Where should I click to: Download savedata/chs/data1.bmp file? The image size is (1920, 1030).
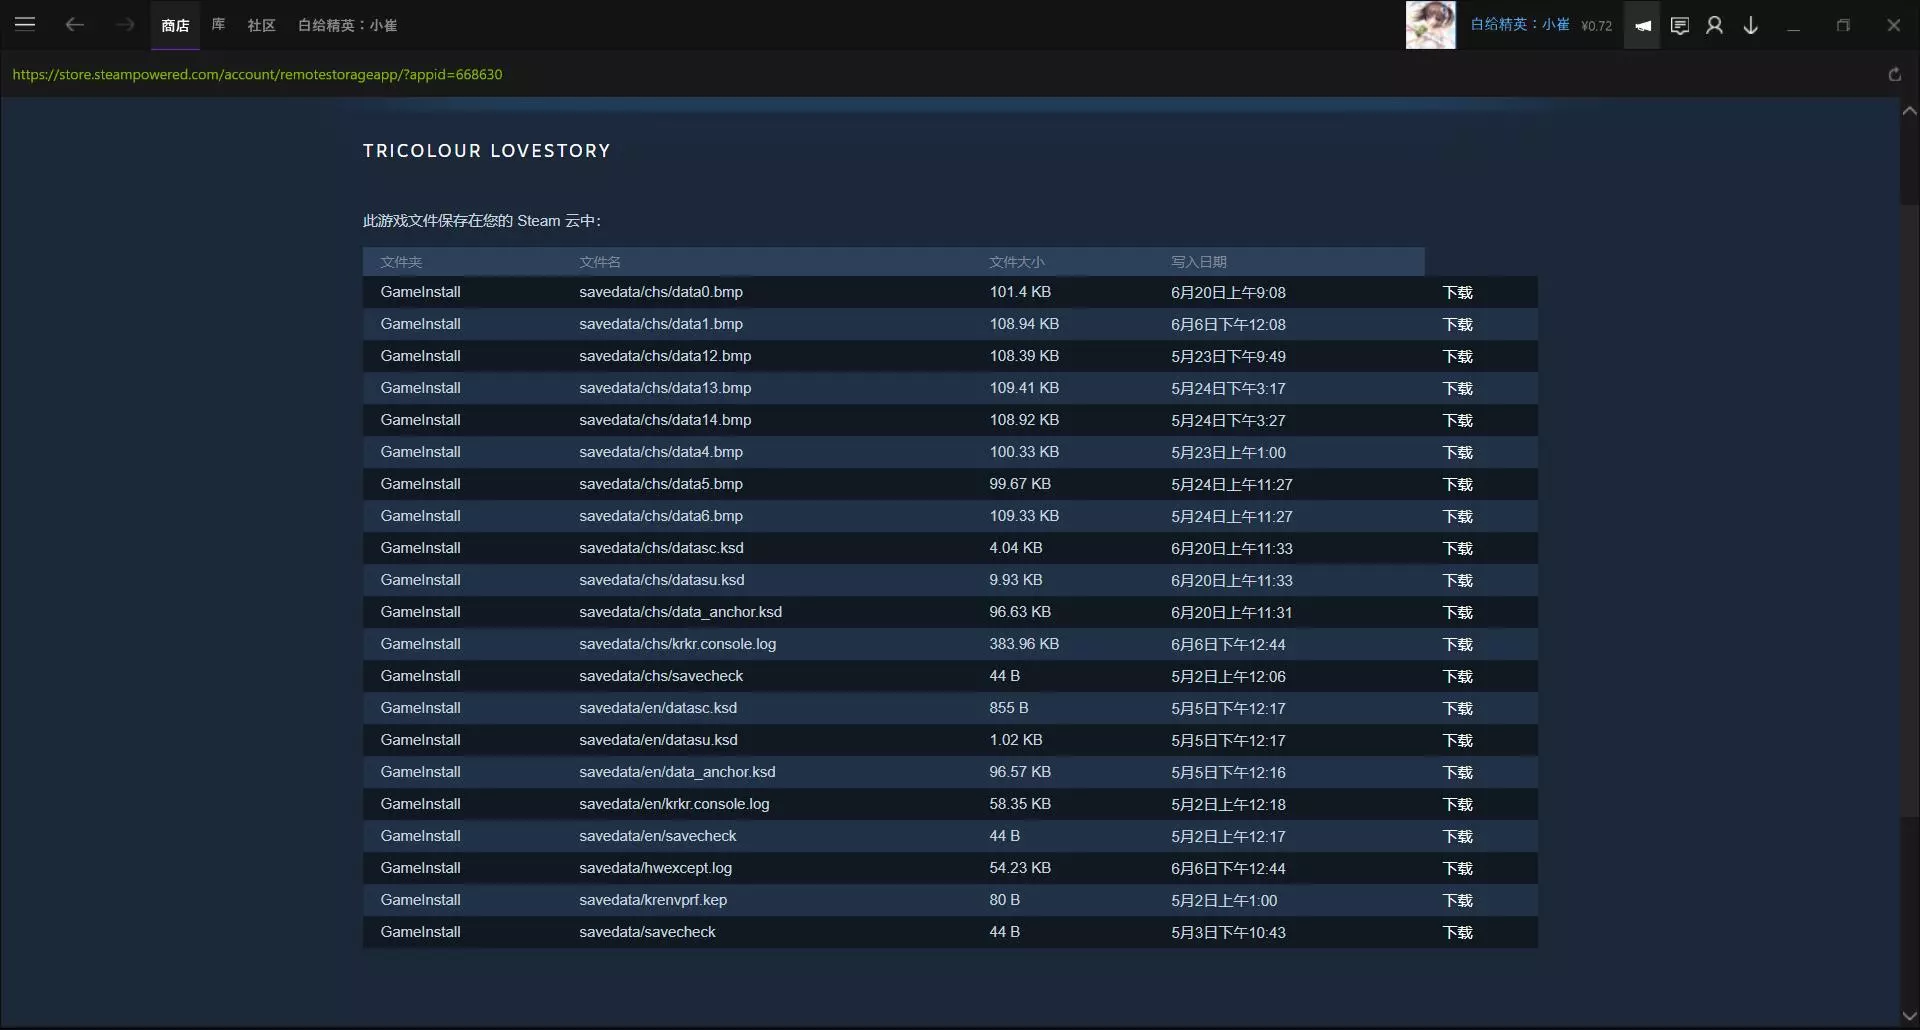1458,324
